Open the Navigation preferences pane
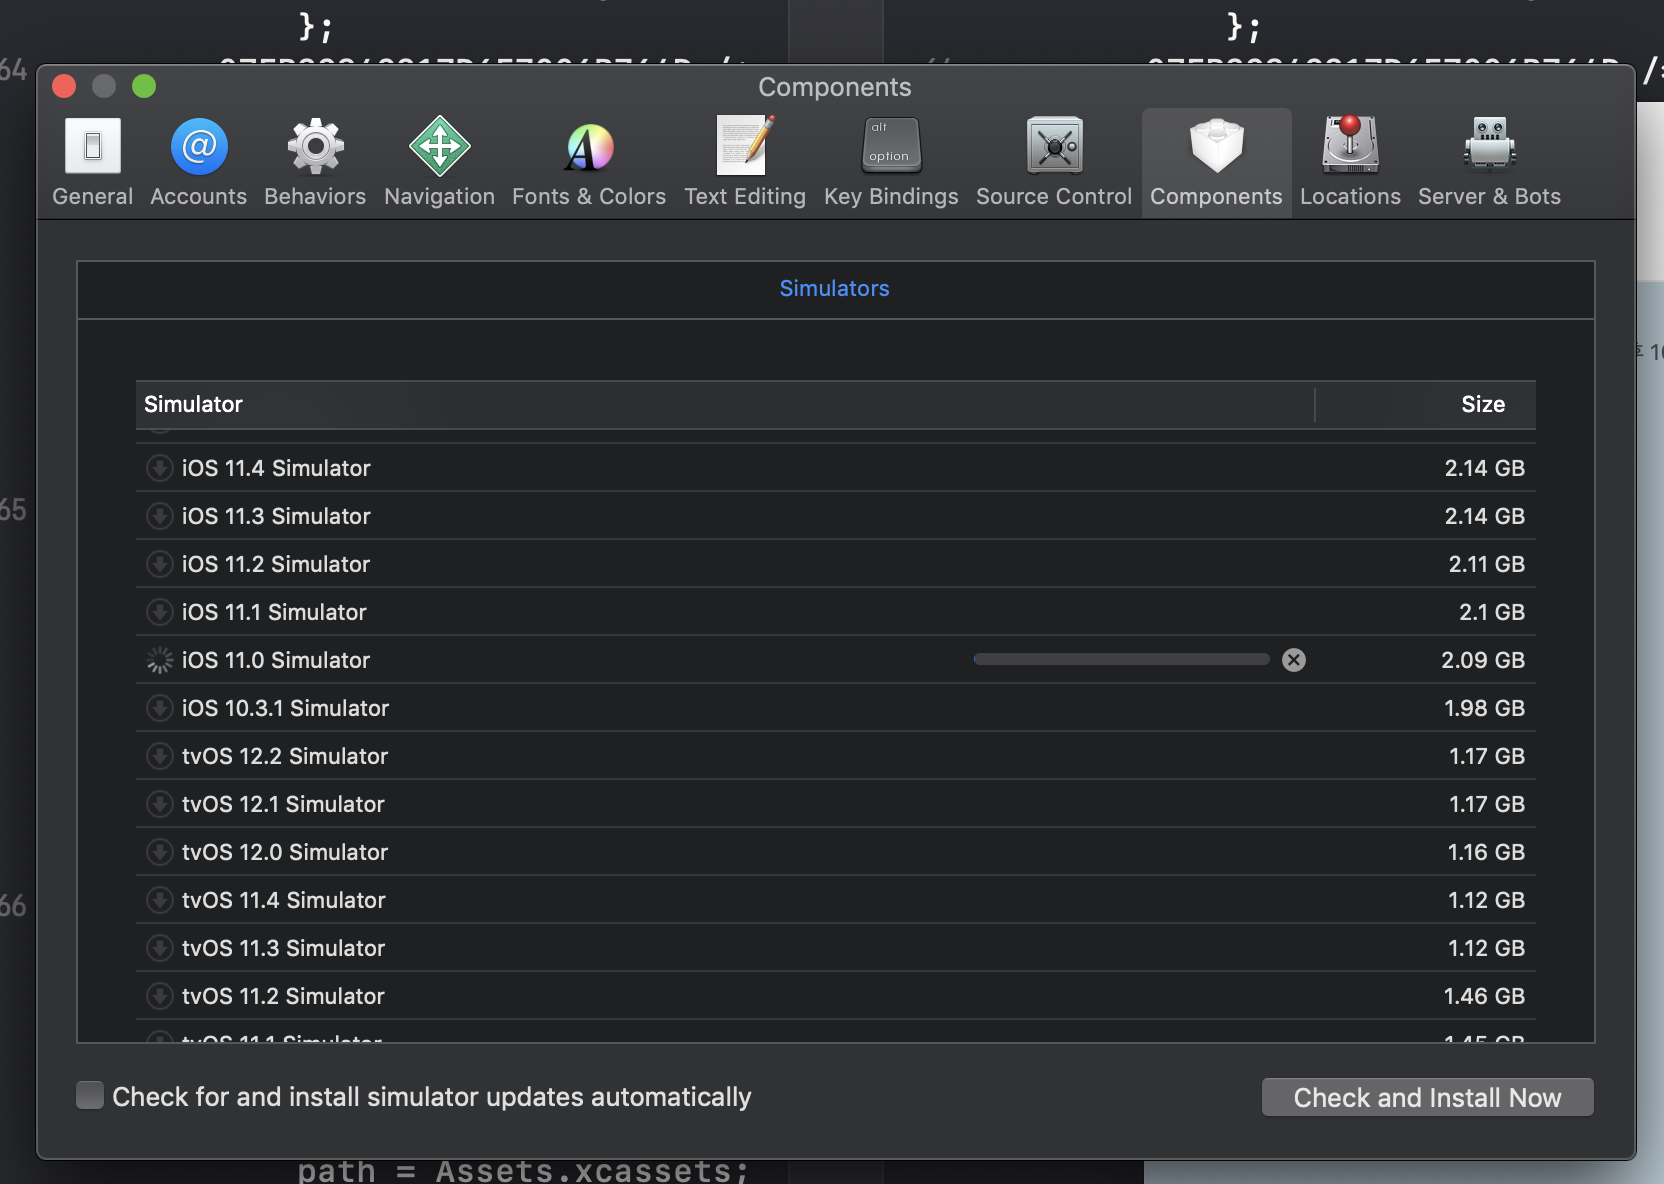Screen dimensions: 1664x1184 tap(440, 162)
